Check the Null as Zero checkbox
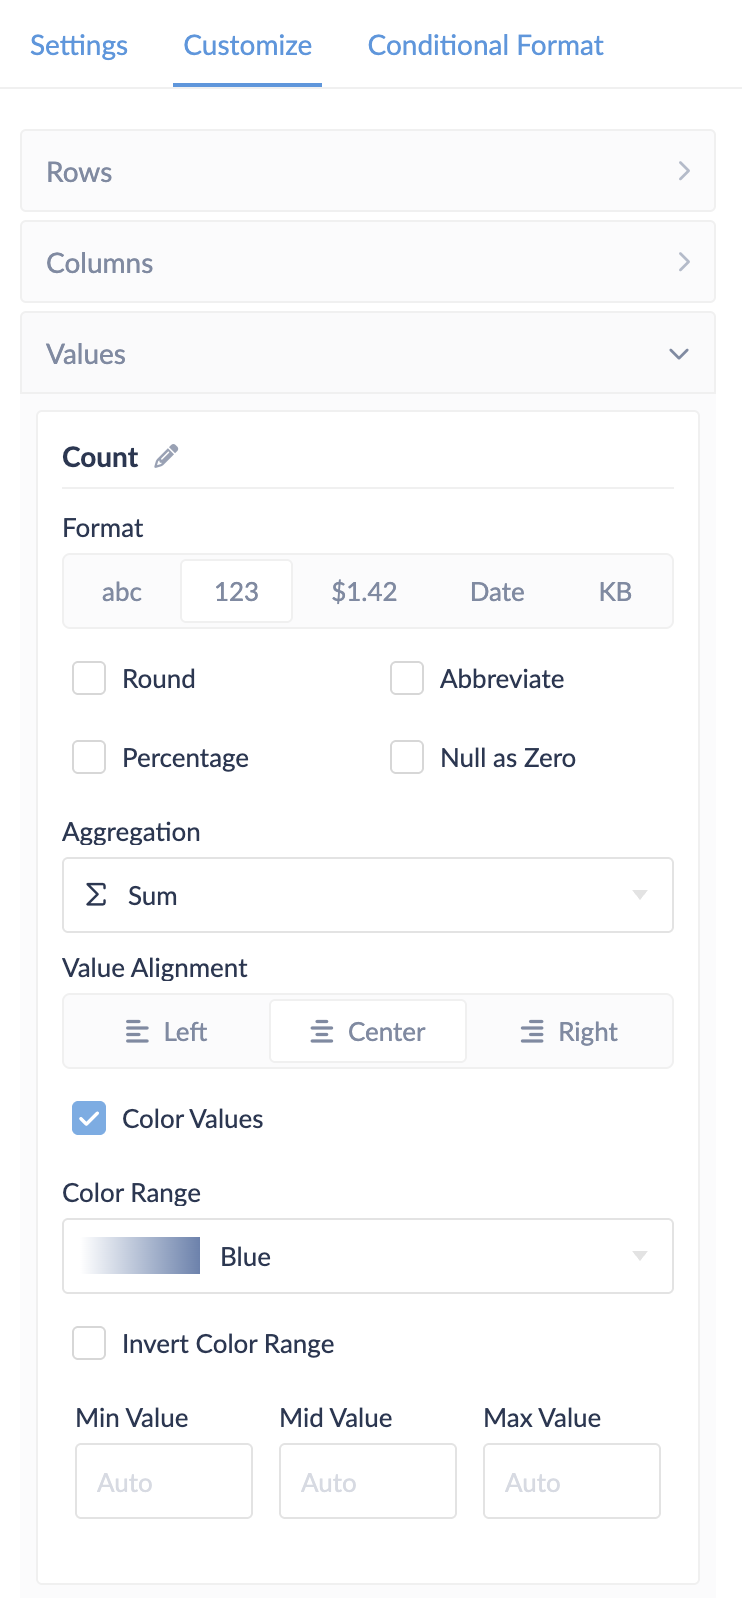This screenshot has width=742, height=1598. (407, 757)
